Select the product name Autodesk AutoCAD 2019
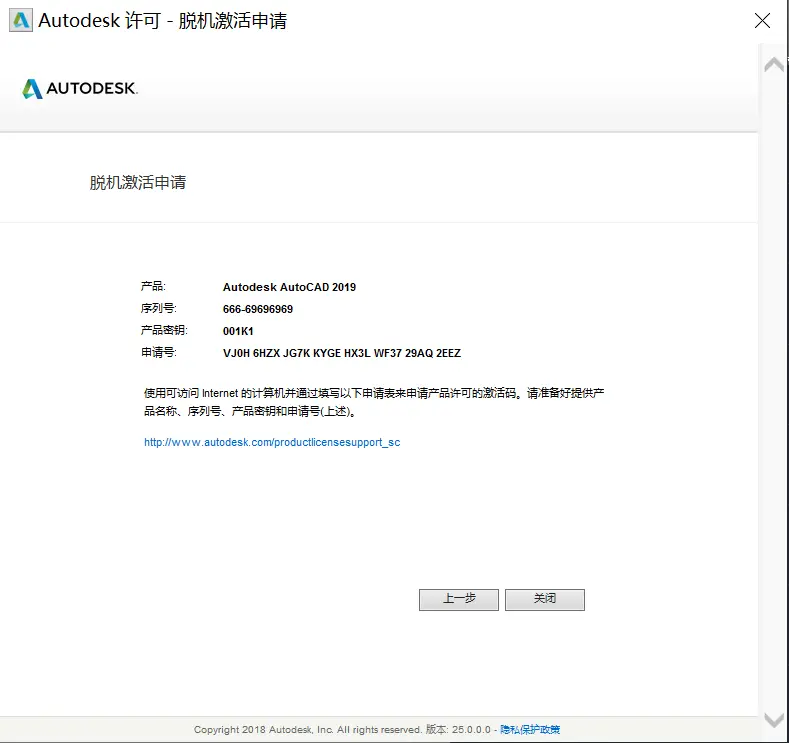Image resolution: width=789 pixels, height=743 pixels. [289, 287]
